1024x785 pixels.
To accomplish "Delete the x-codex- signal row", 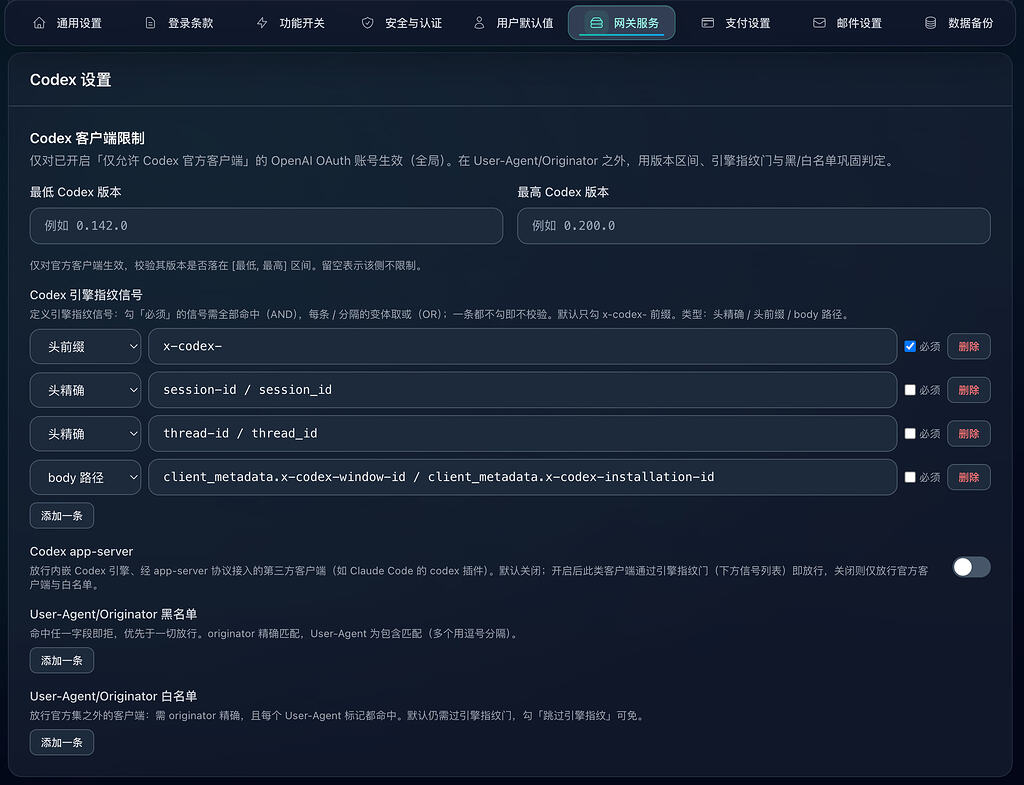I will (x=968, y=346).
